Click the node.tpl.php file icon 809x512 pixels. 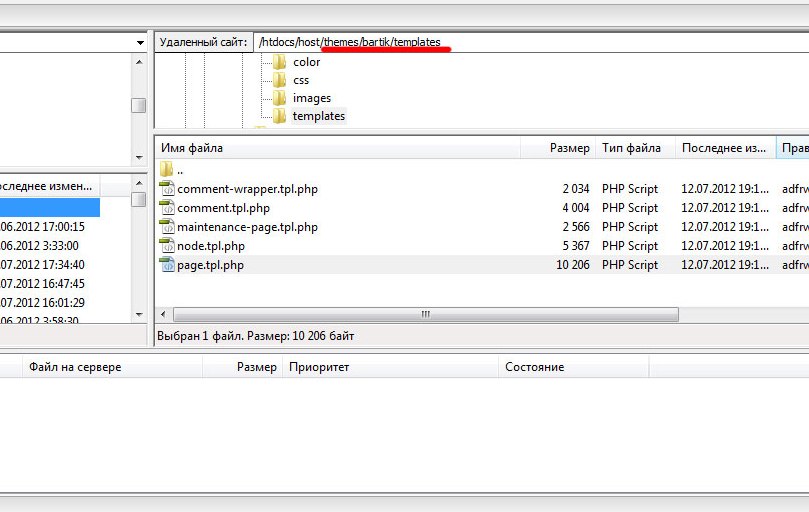pos(167,246)
